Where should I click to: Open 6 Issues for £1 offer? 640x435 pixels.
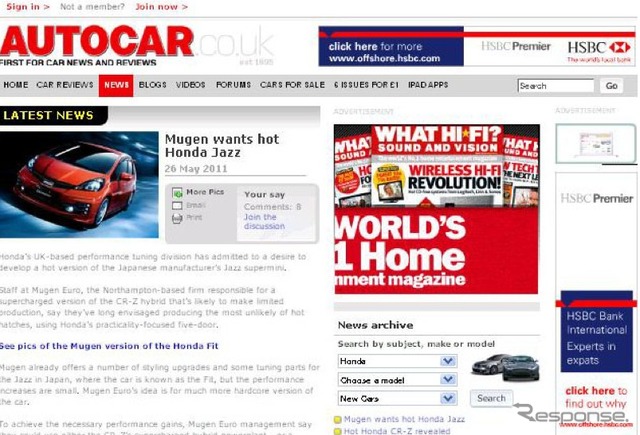click(366, 85)
